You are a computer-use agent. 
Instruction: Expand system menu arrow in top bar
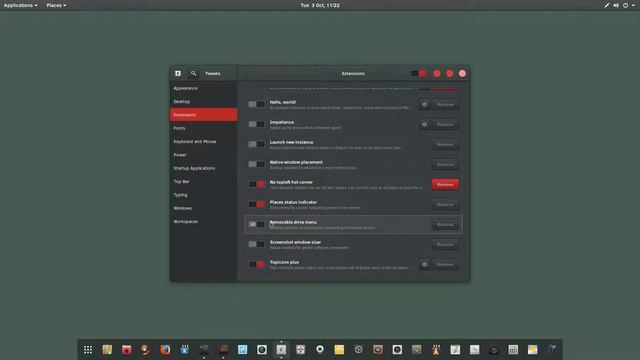(633, 5)
